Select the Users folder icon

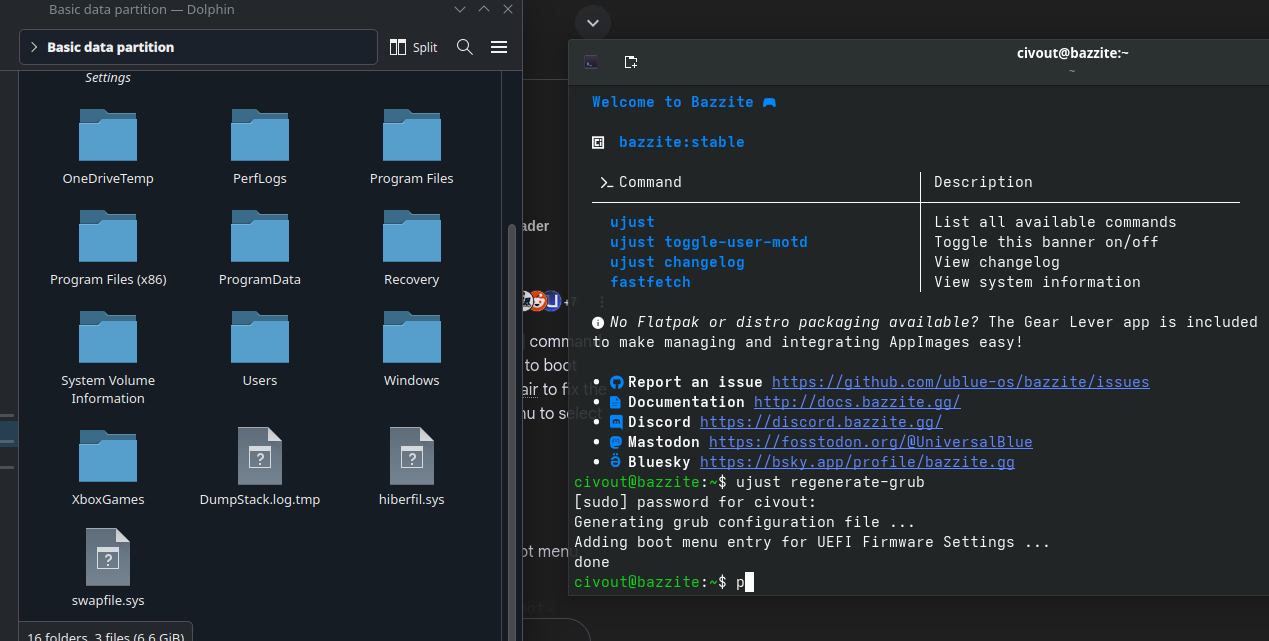point(260,337)
